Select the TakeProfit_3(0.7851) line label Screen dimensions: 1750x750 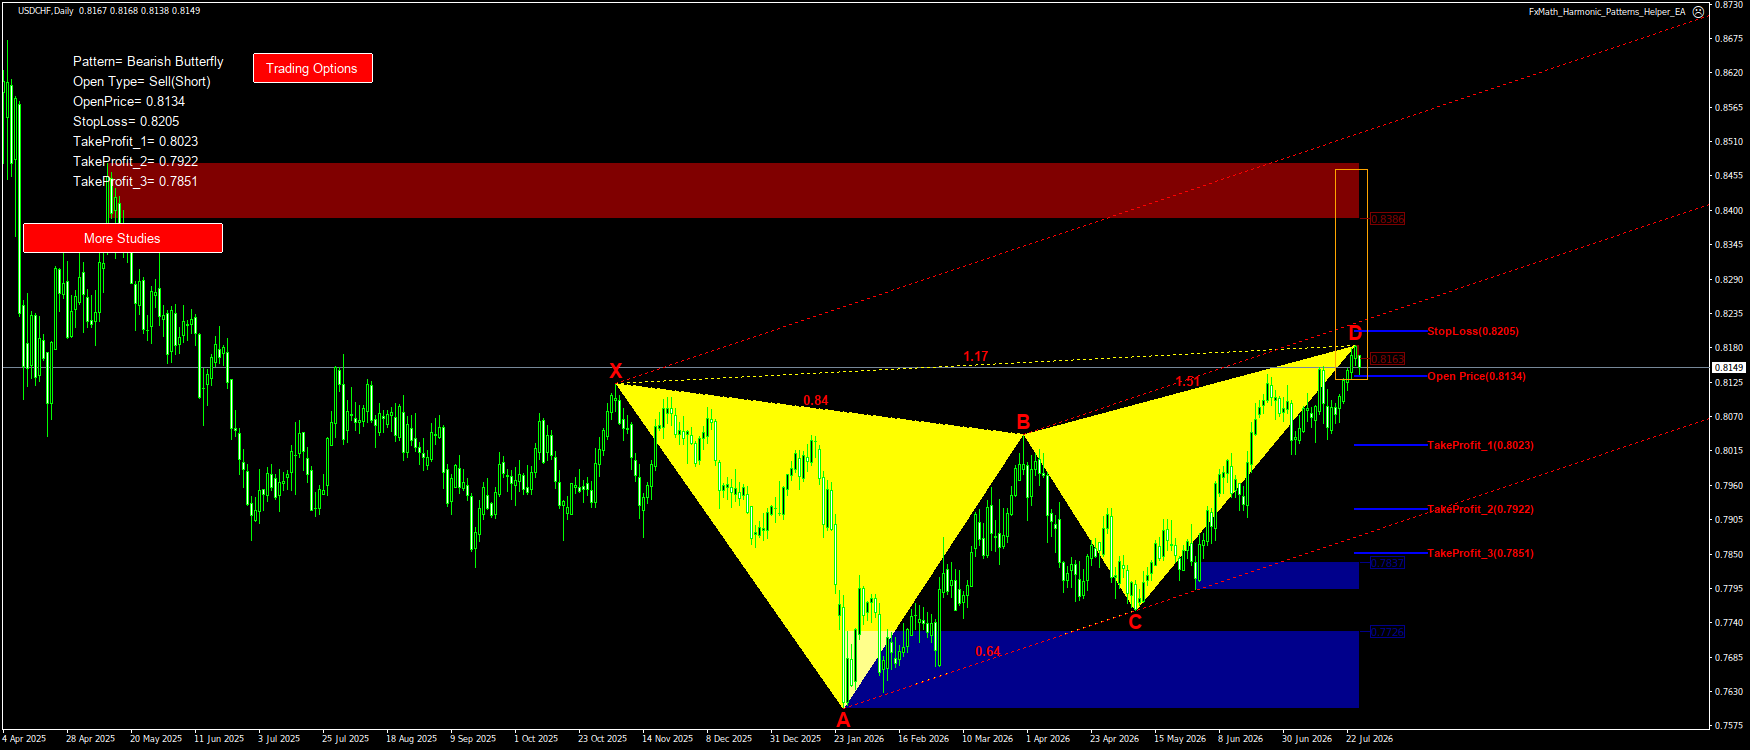coord(1481,553)
